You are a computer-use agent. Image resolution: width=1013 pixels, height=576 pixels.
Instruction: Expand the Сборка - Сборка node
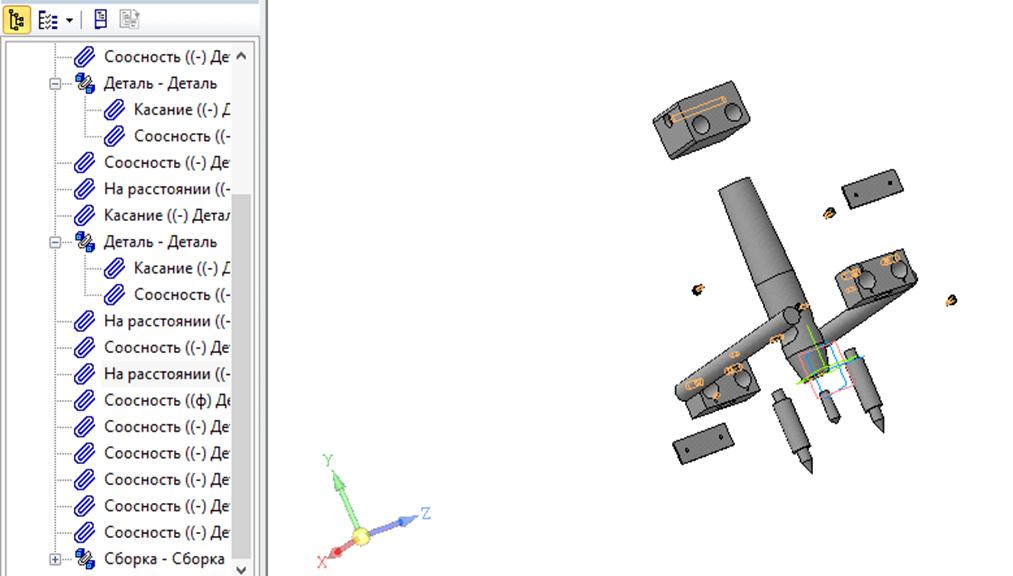pos(55,559)
